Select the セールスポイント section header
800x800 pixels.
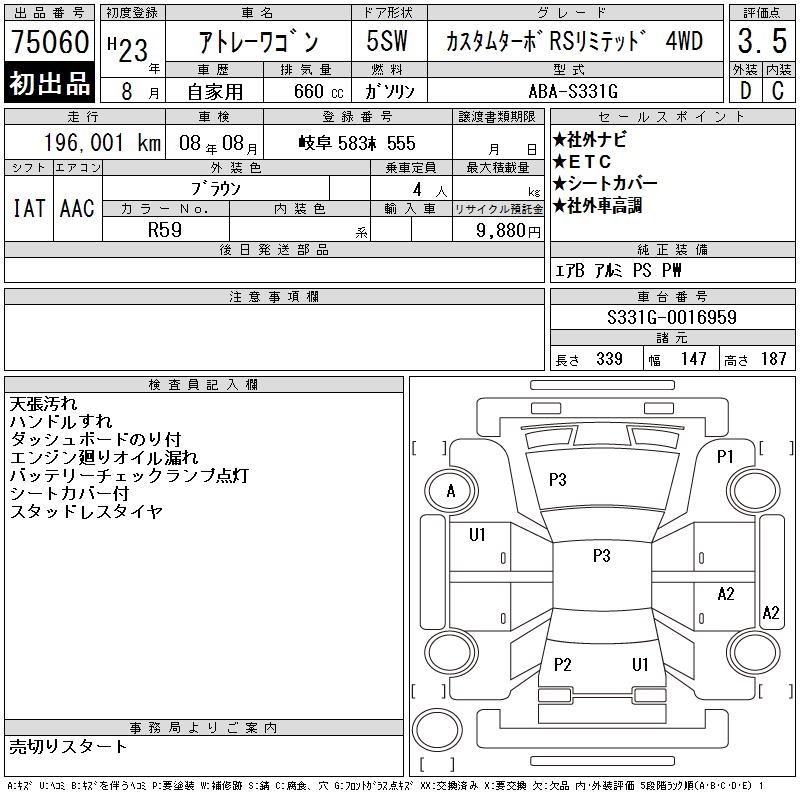(672, 117)
